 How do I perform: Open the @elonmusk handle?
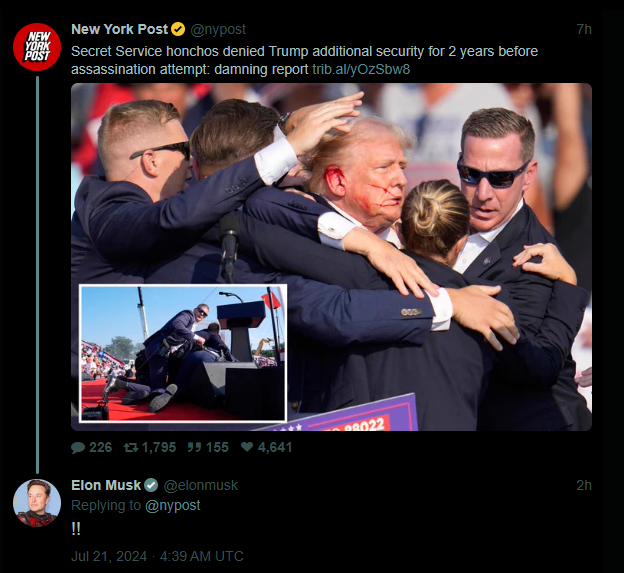coord(201,485)
